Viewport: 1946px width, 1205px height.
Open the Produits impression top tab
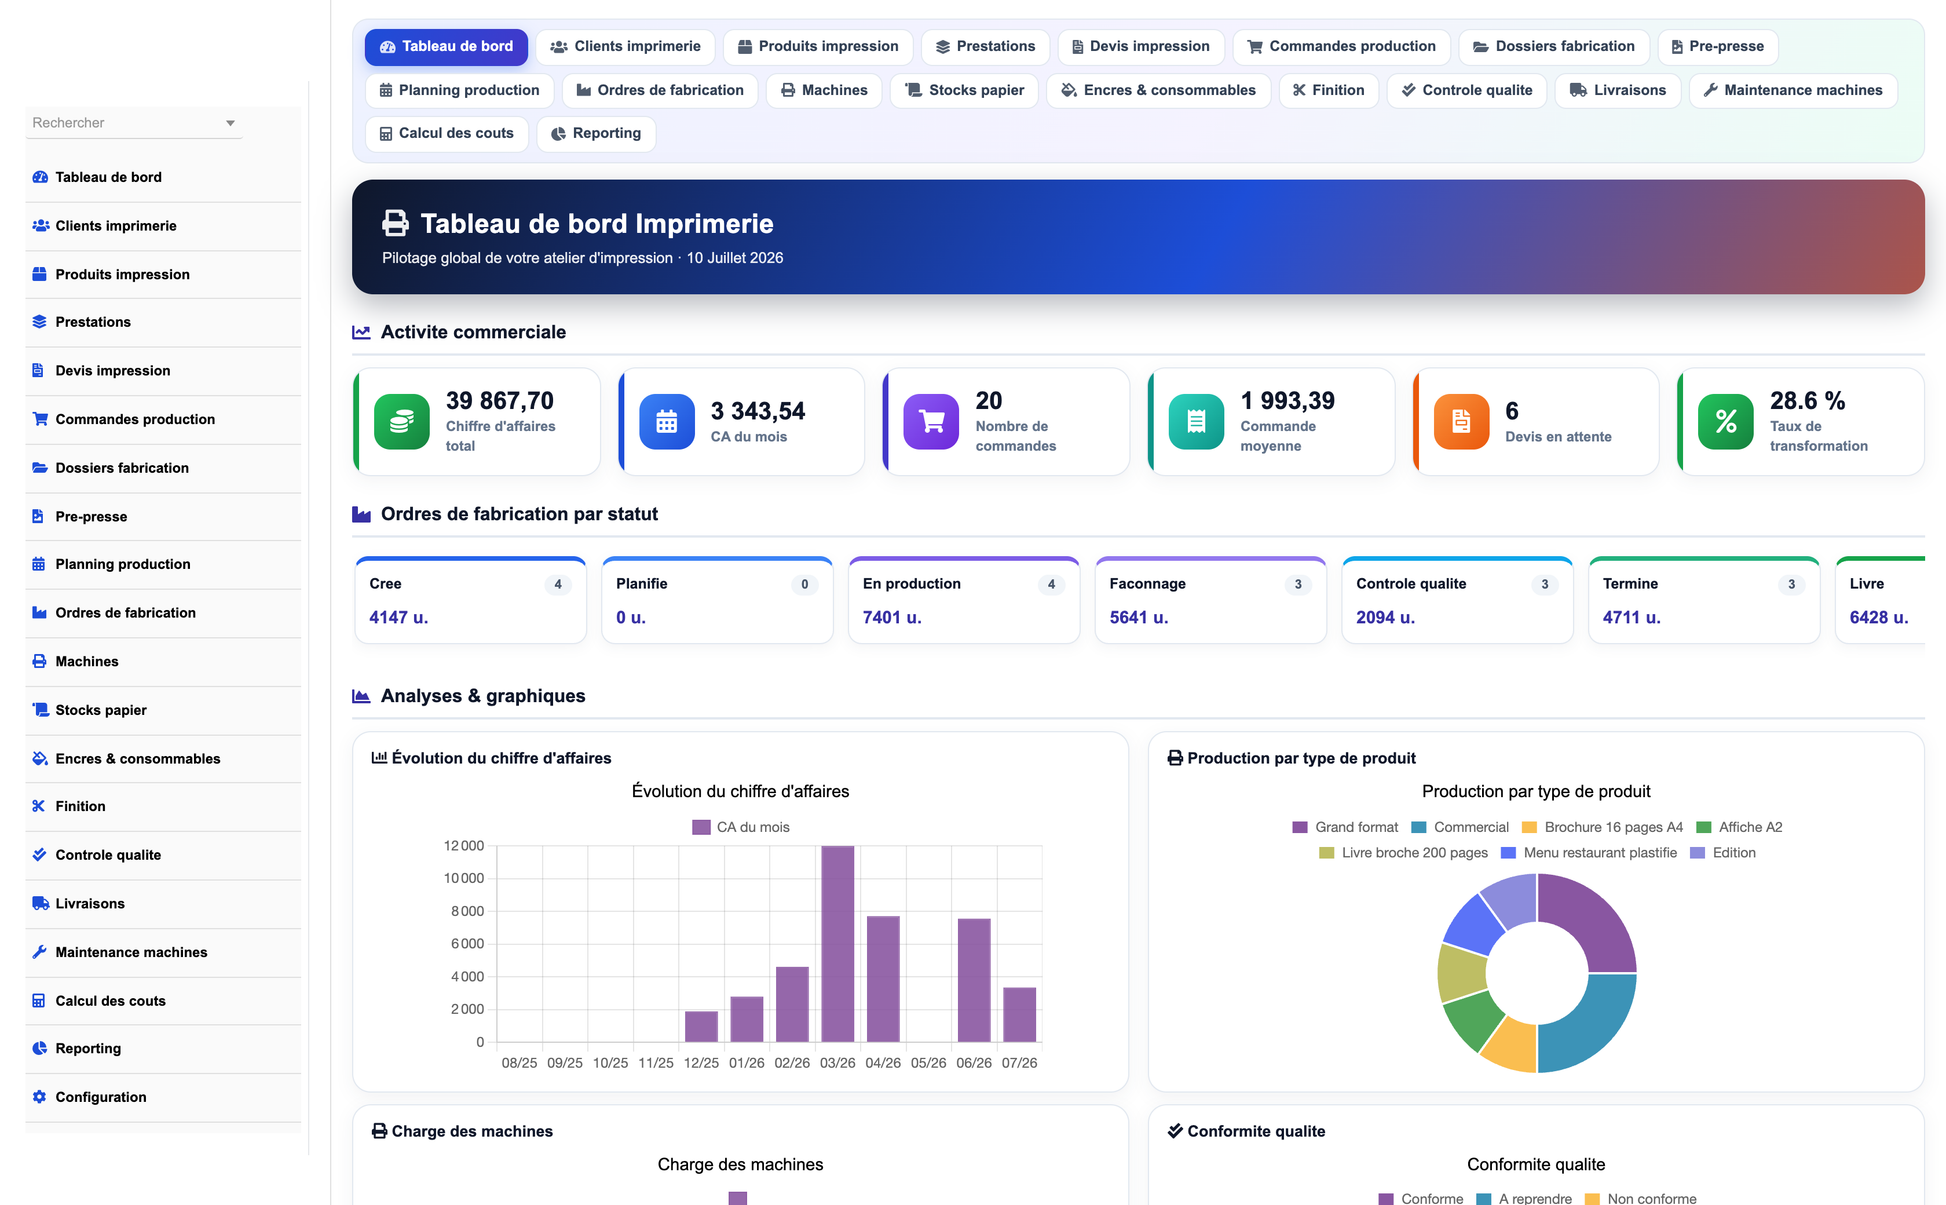pos(818,46)
